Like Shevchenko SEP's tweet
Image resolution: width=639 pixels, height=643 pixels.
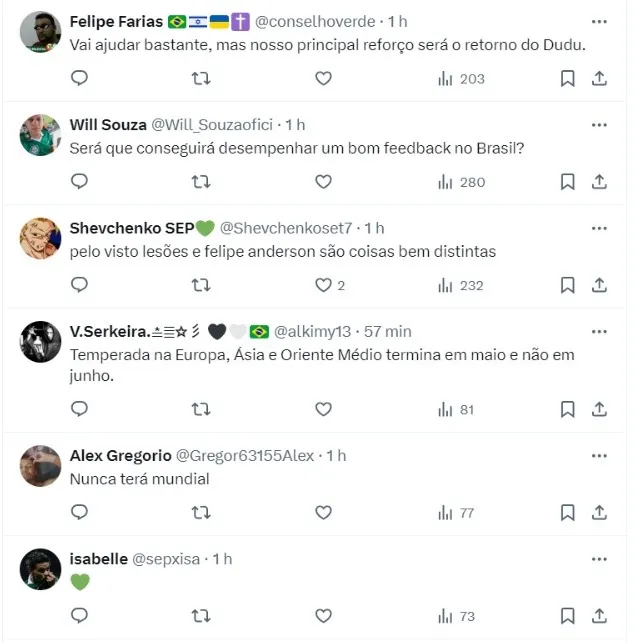(323, 285)
